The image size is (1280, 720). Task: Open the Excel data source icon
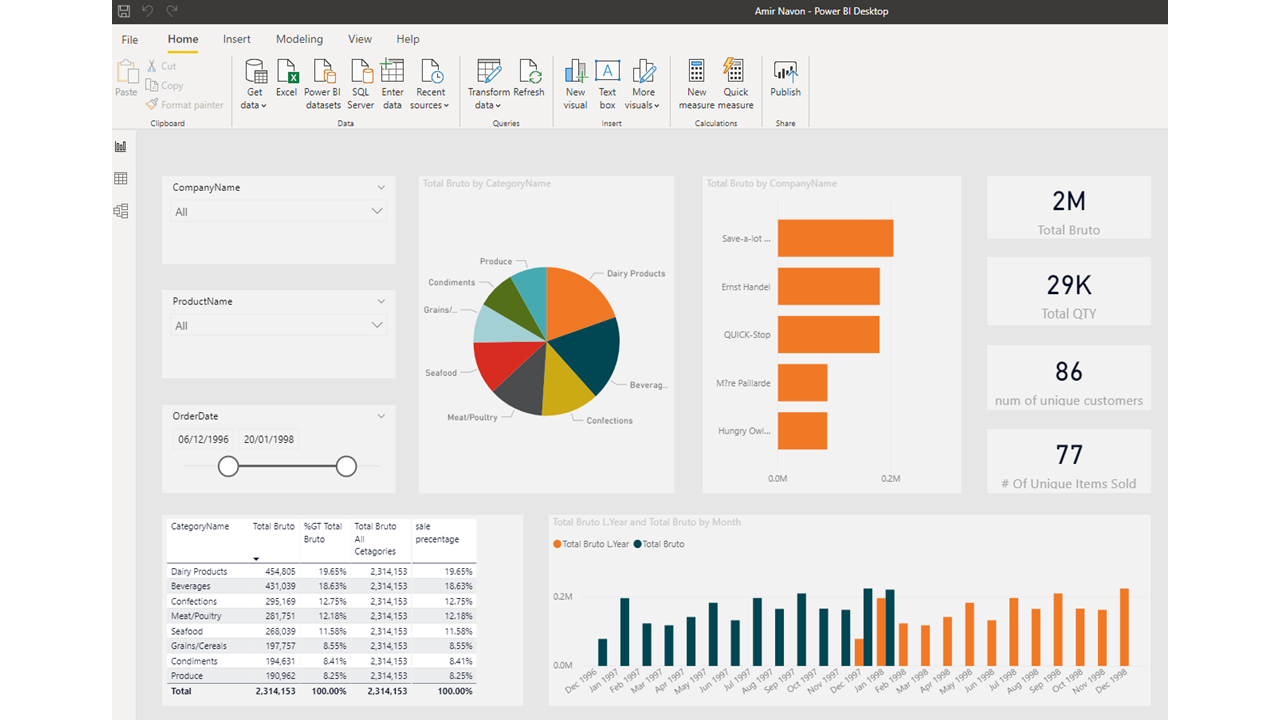pos(287,72)
